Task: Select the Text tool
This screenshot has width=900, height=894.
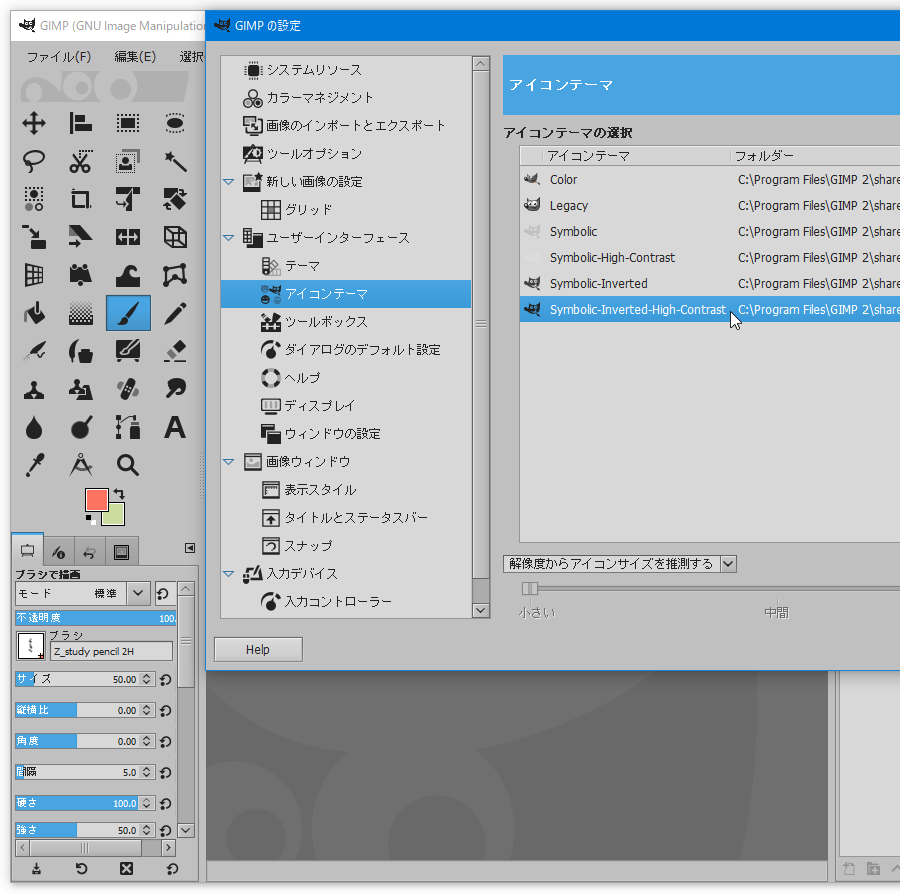Action: tap(174, 427)
